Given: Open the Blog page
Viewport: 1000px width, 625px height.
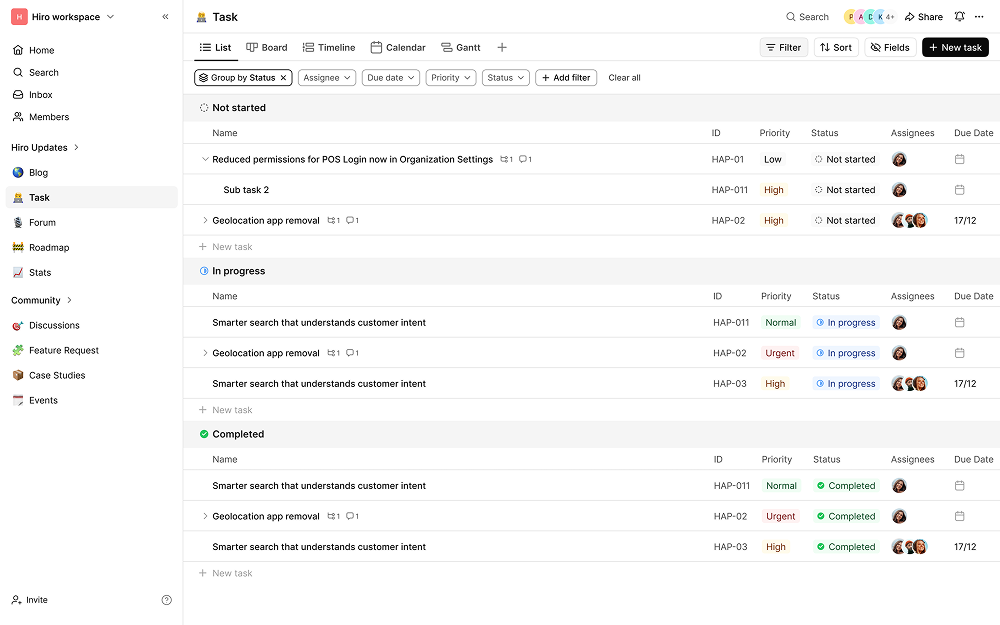Looking at the screenshot, I should point(91,172).
